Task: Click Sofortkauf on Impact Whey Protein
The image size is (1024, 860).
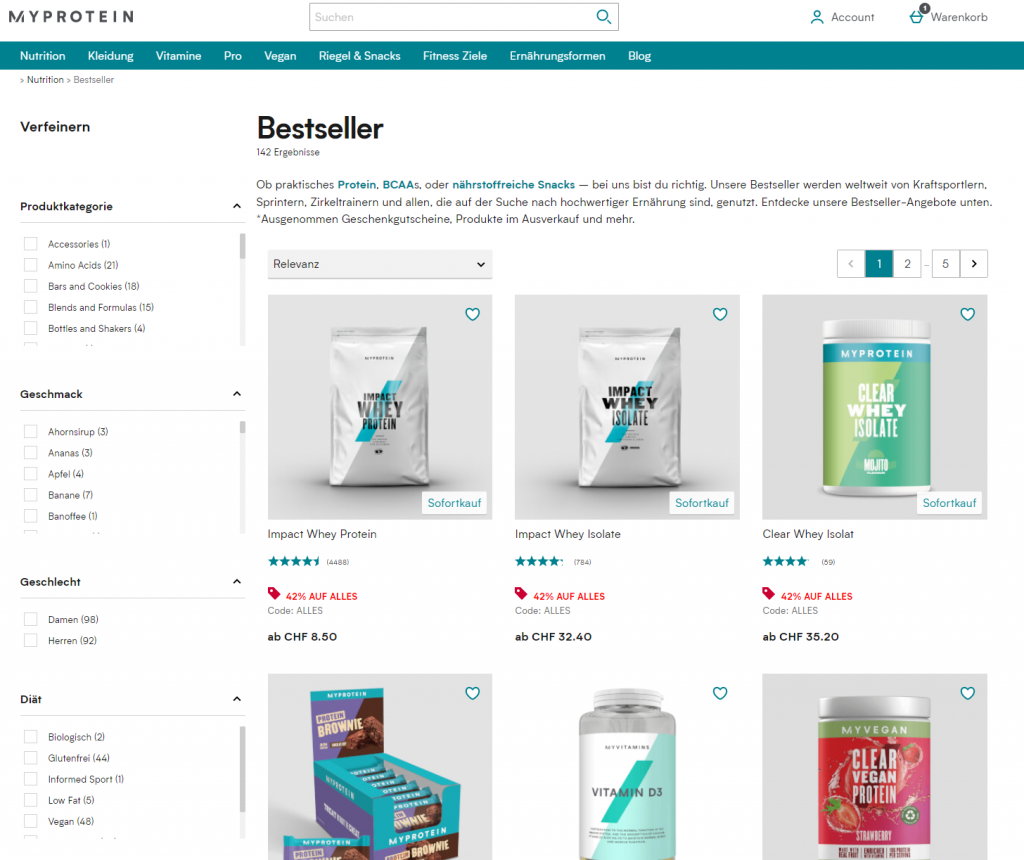Action: tap(454, 503)
